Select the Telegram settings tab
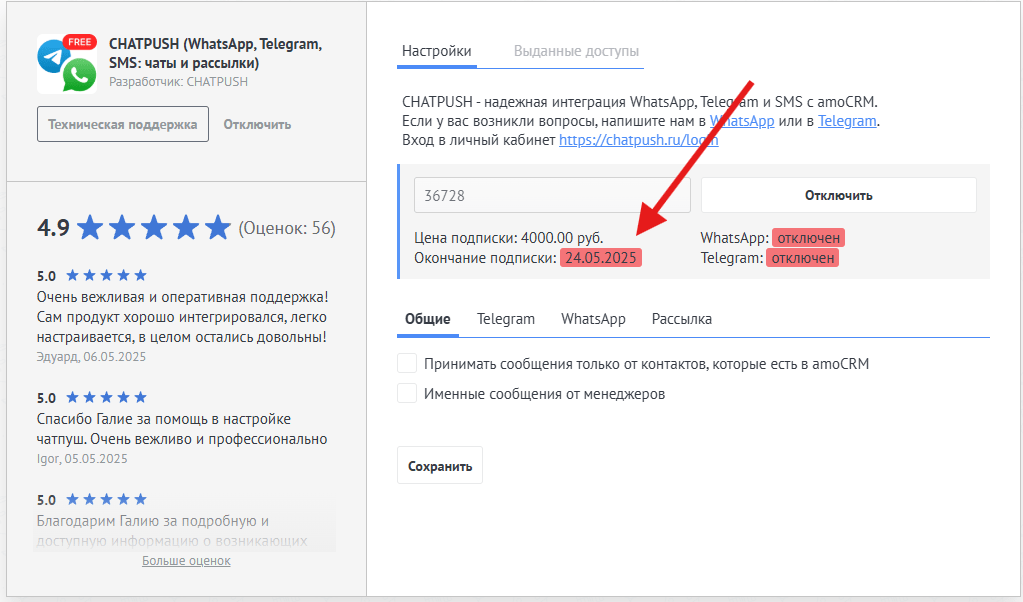 pos(505,319)
